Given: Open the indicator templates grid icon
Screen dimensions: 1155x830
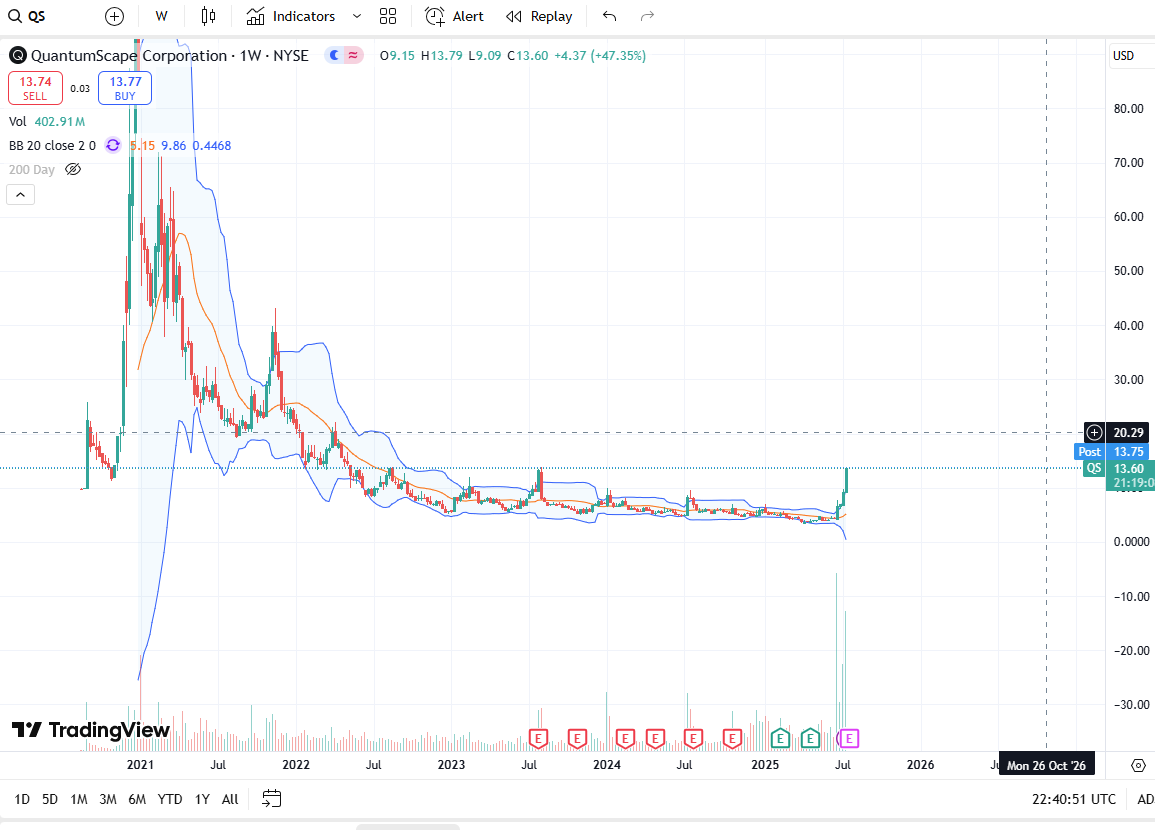Looking at the screenshot, I should 388,16.
